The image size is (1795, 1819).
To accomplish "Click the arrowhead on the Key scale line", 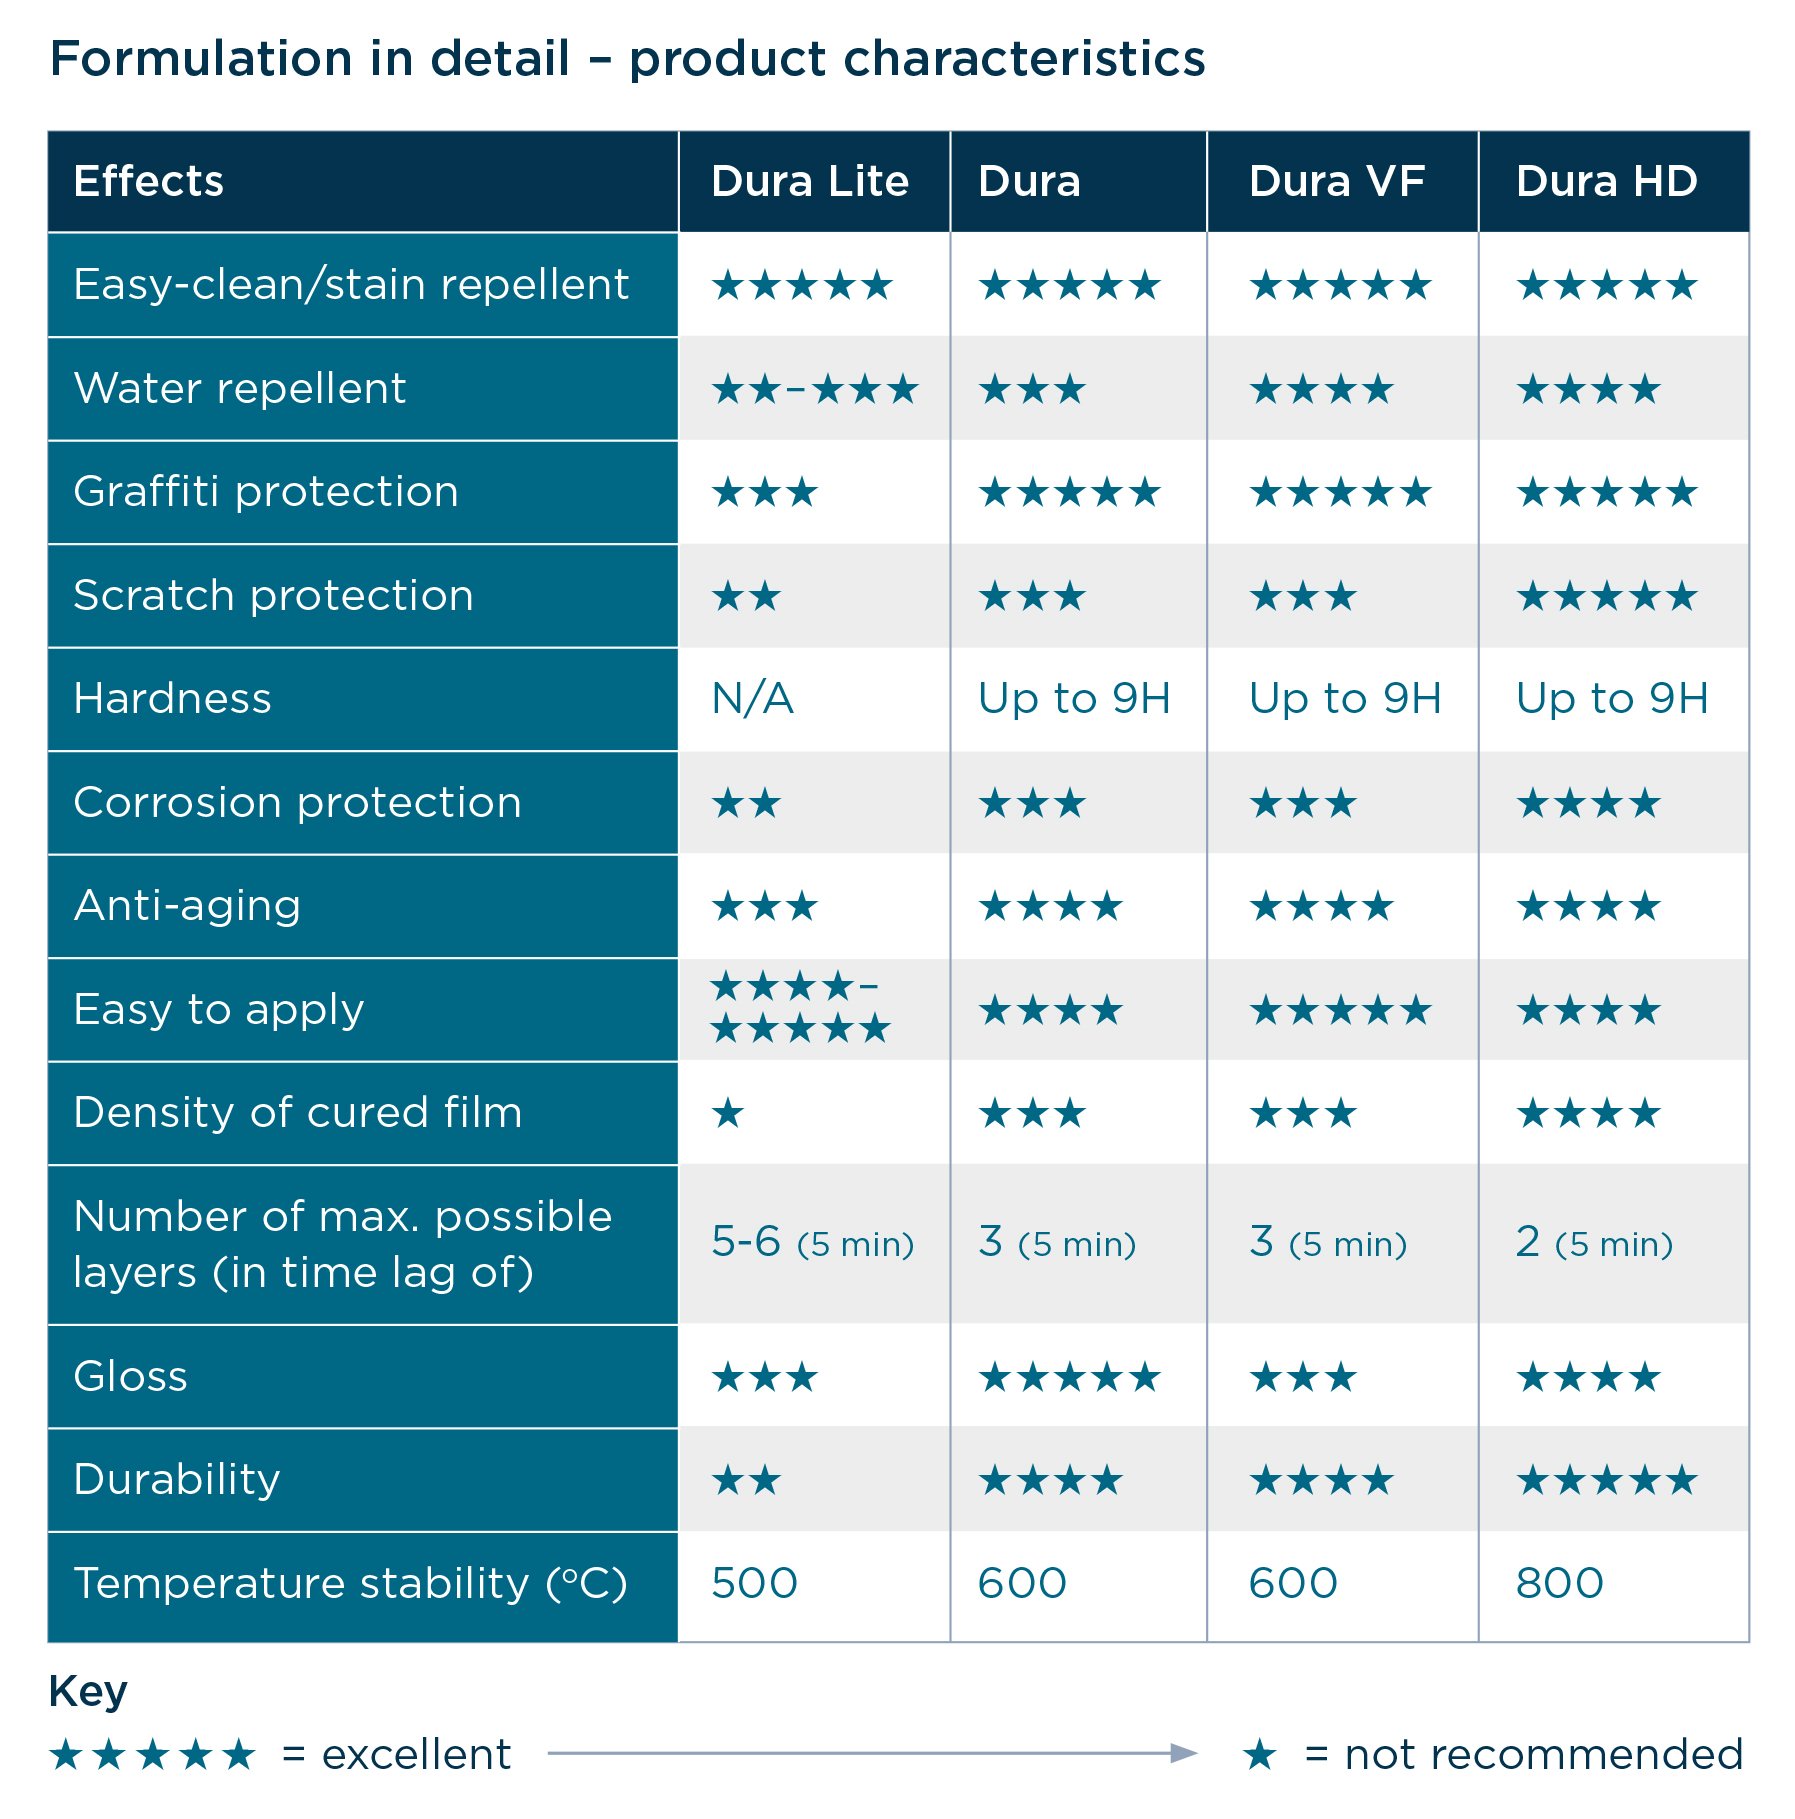I will coord(1184,1753).
